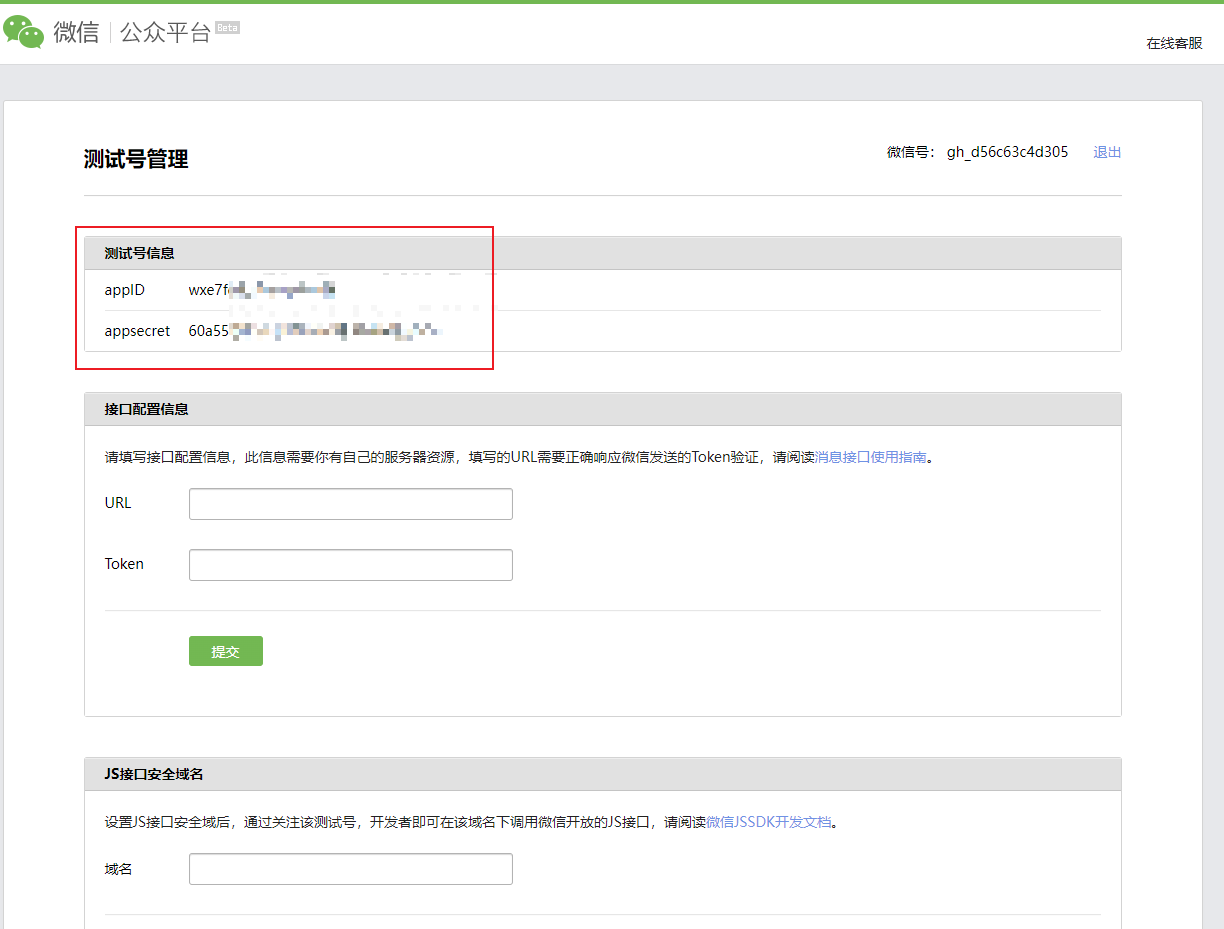Click inside the Token input field

[x=350, y=564]
